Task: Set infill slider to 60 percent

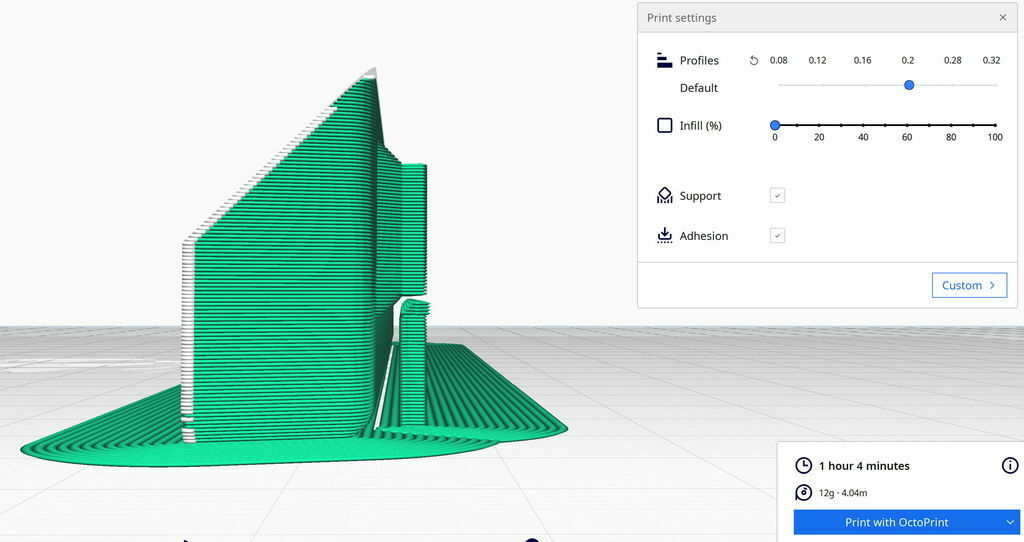Action: [x=907, y=125]
